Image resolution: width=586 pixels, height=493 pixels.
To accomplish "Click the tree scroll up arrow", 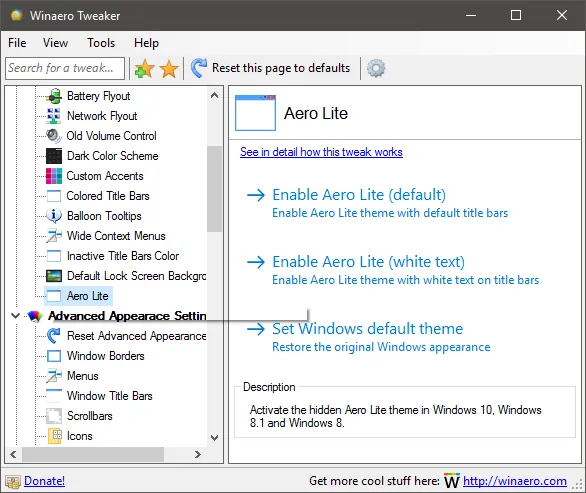I will (215, 95).
